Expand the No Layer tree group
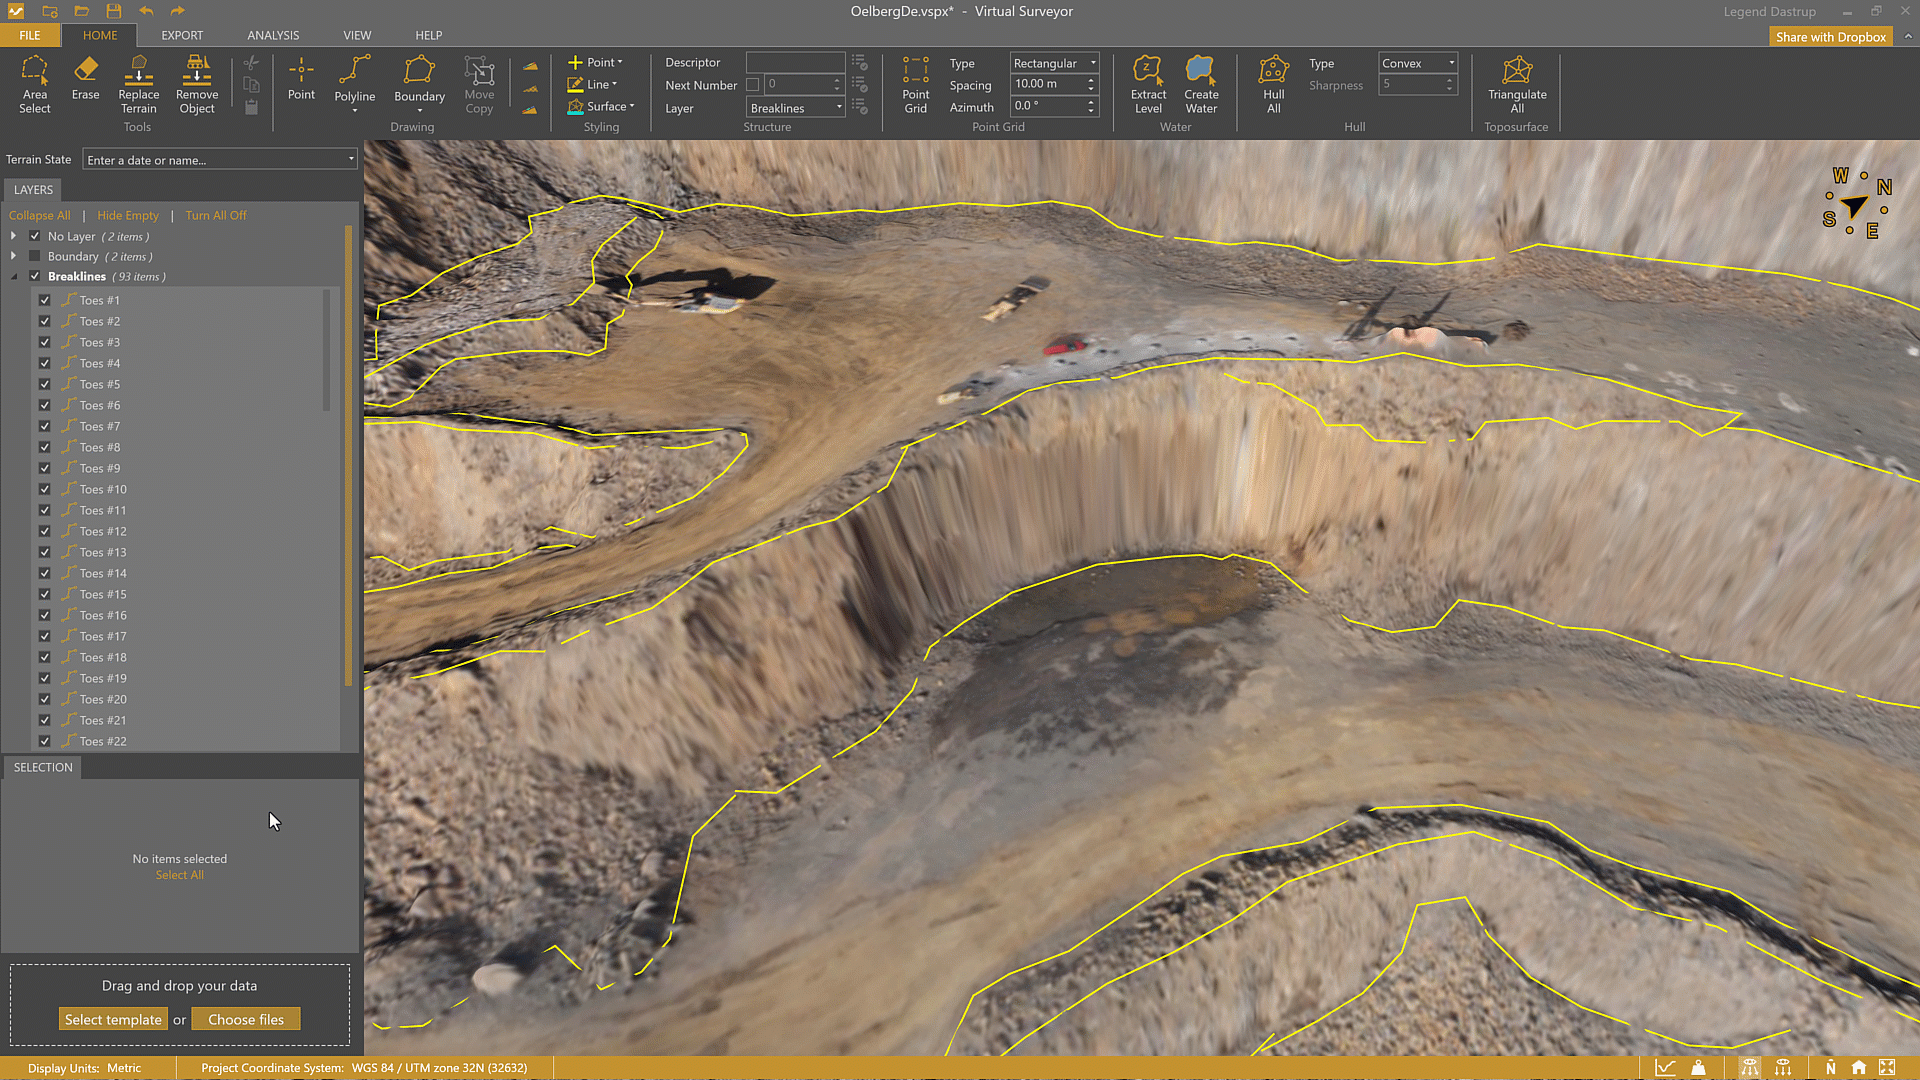Screen dimensions: 1920x1080 click(13, 236)
